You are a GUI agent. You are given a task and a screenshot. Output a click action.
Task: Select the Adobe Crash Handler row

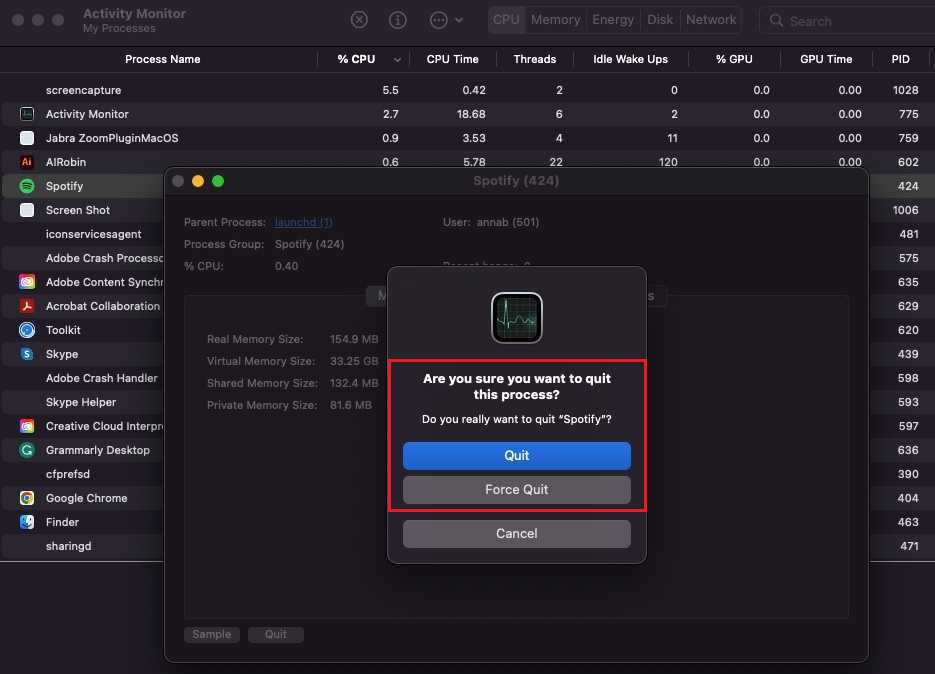[83, 378]
